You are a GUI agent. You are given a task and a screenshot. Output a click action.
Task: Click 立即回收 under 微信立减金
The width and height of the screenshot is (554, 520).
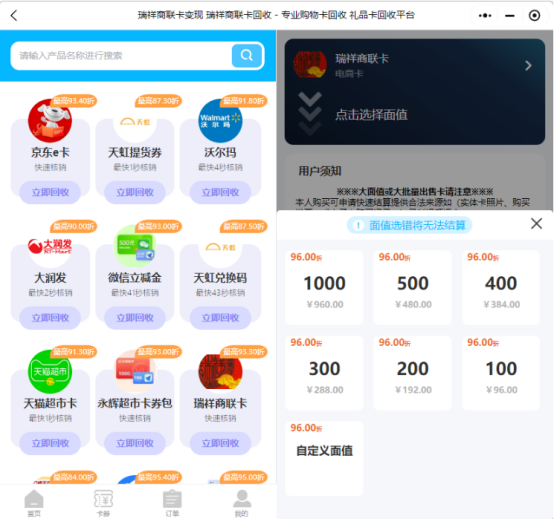click(x=135, y=318)
